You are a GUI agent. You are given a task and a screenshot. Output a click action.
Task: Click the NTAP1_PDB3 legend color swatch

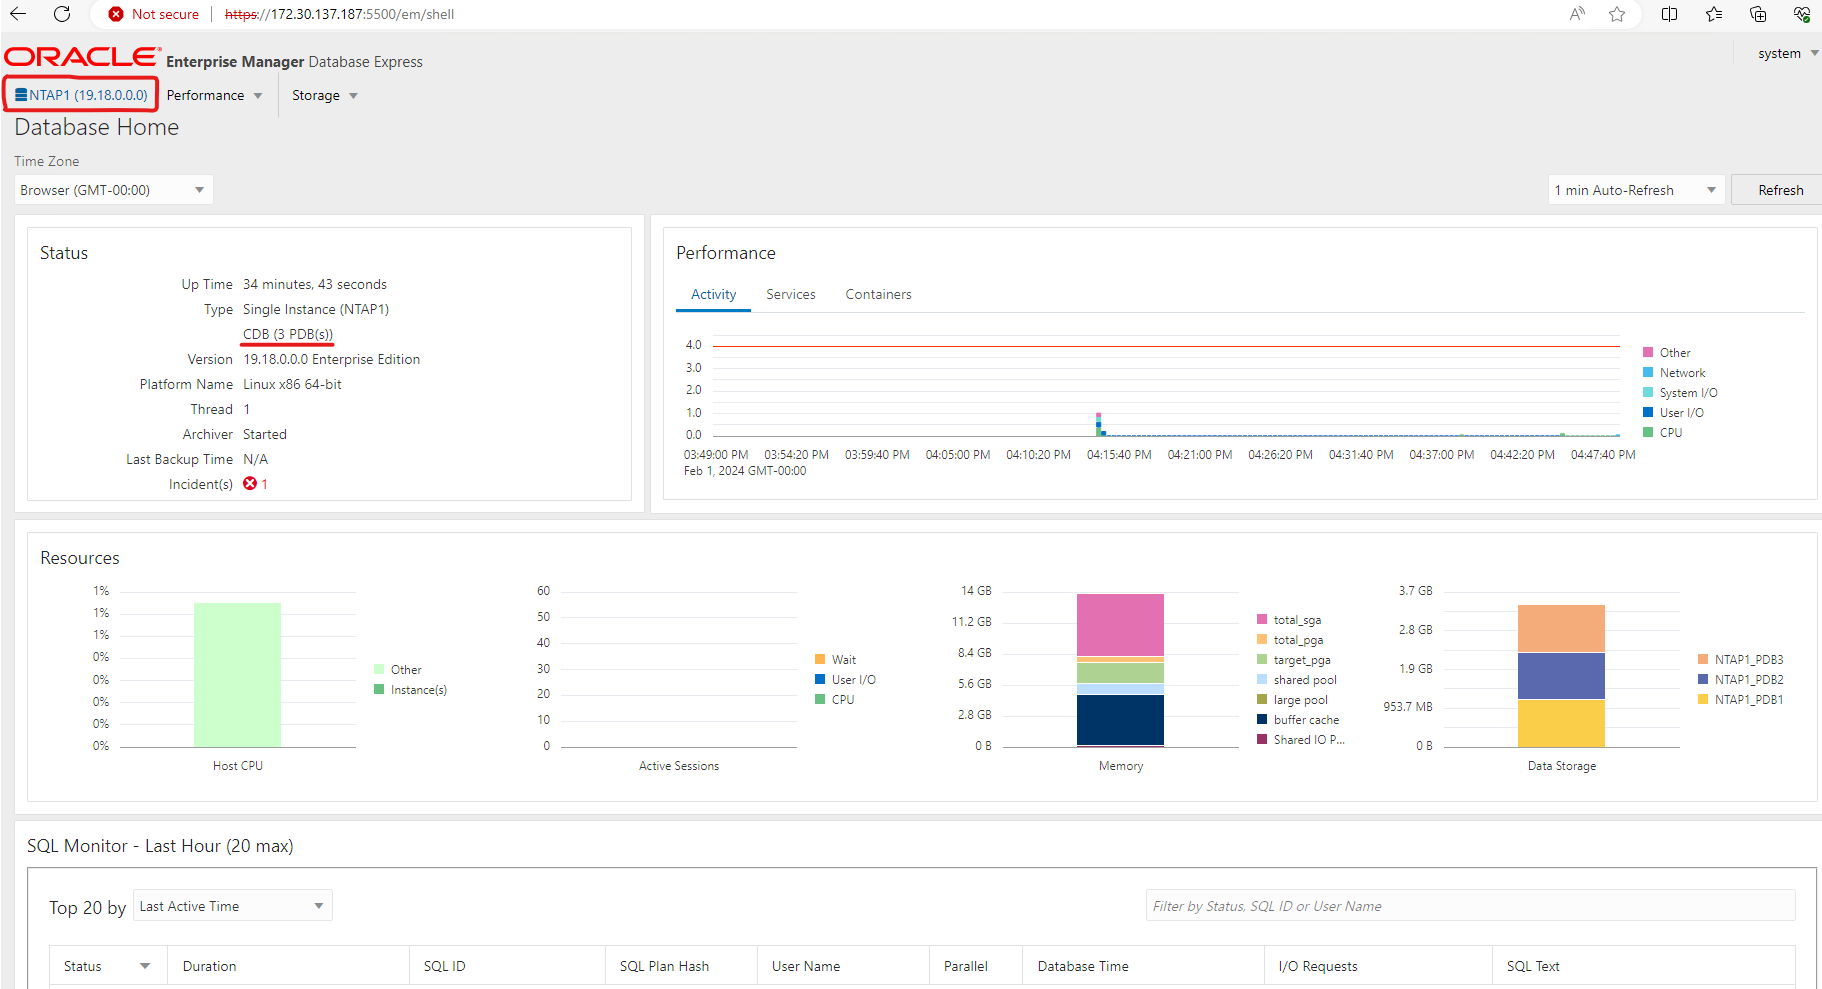[1703, 660]
